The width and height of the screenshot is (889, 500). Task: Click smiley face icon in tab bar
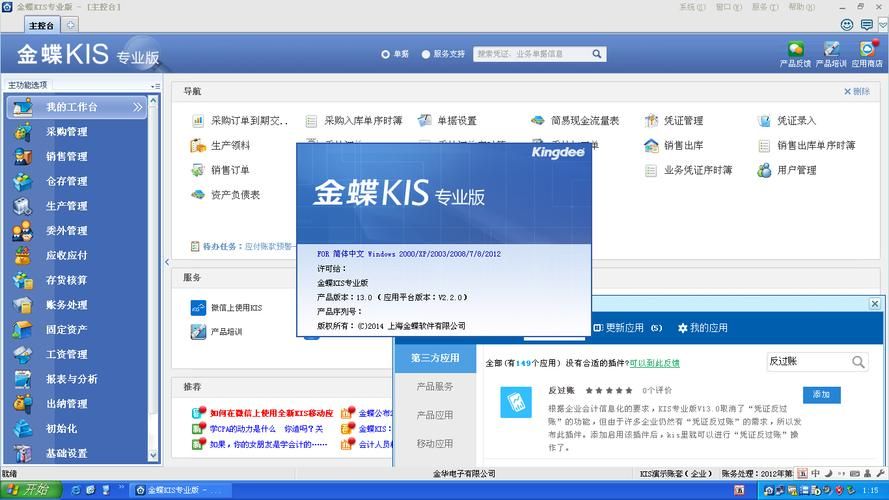[846, 24]
